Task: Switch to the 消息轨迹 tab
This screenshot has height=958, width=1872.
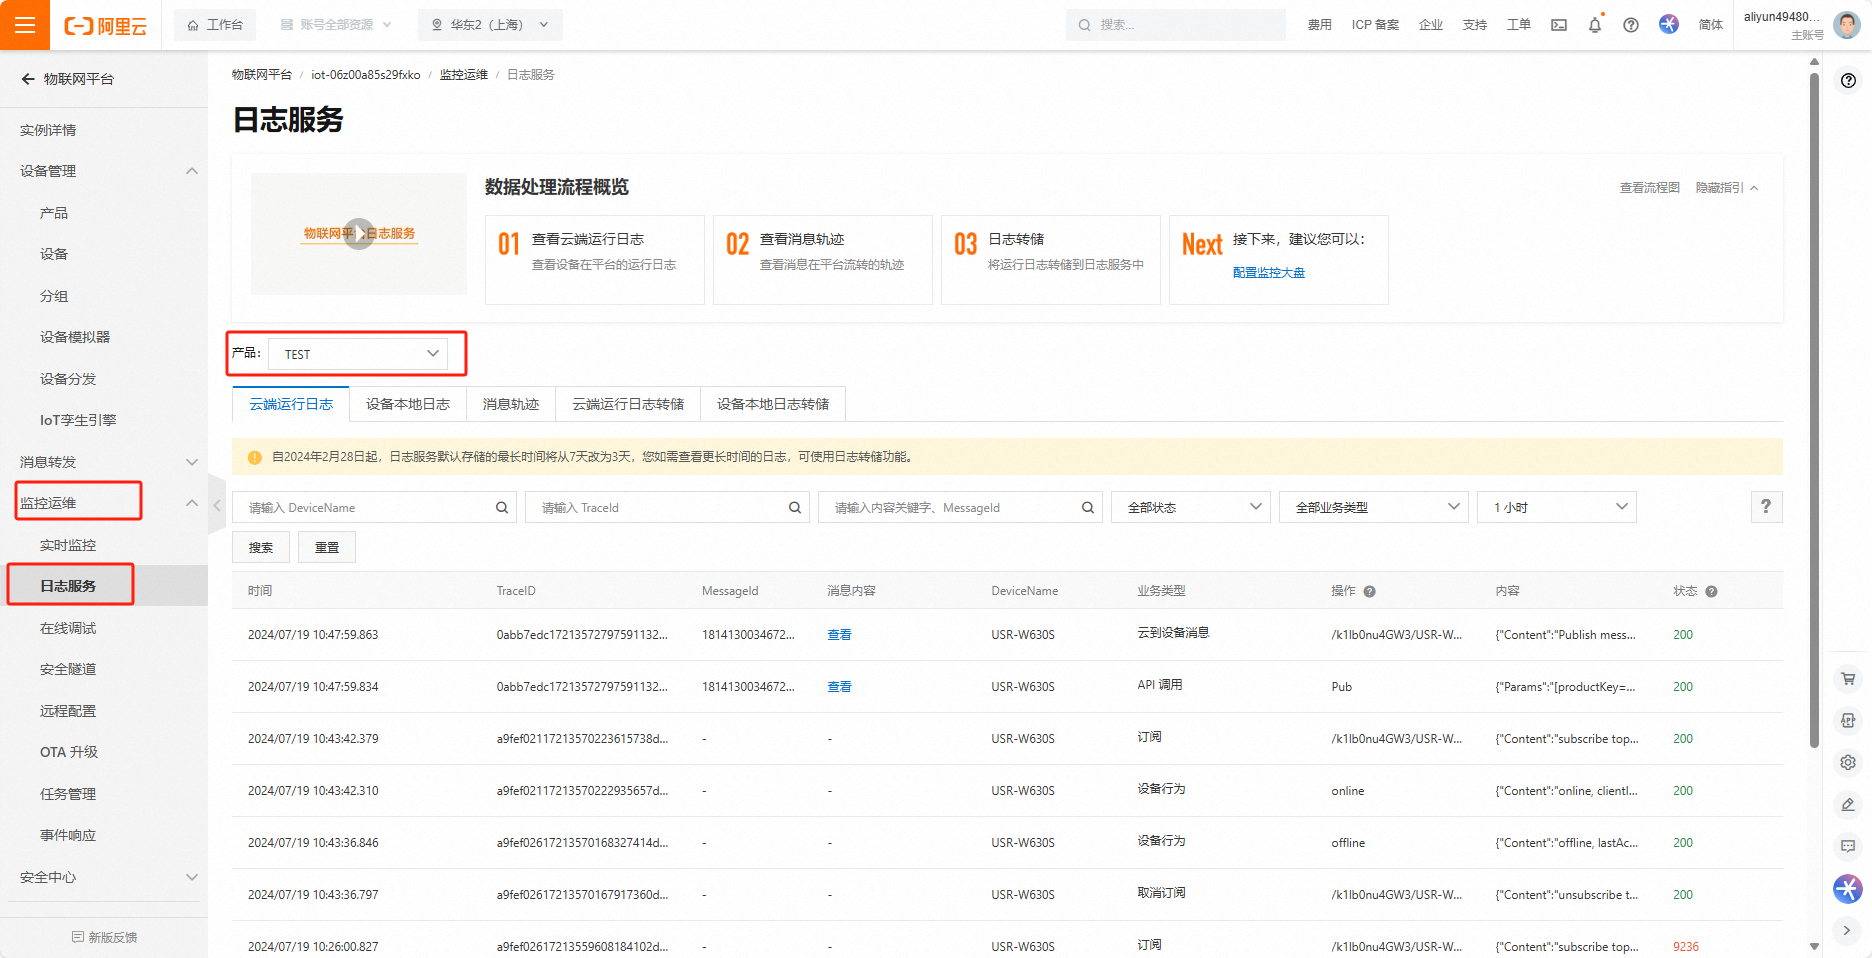Action: tap(510, 404)
